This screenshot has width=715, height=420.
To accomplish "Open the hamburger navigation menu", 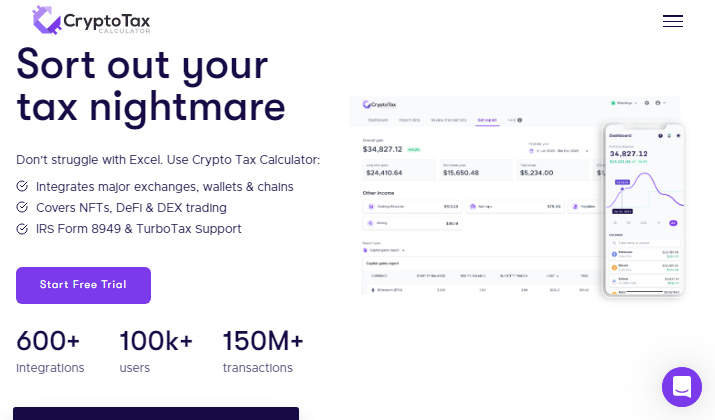I will click(x=673, y=21).
